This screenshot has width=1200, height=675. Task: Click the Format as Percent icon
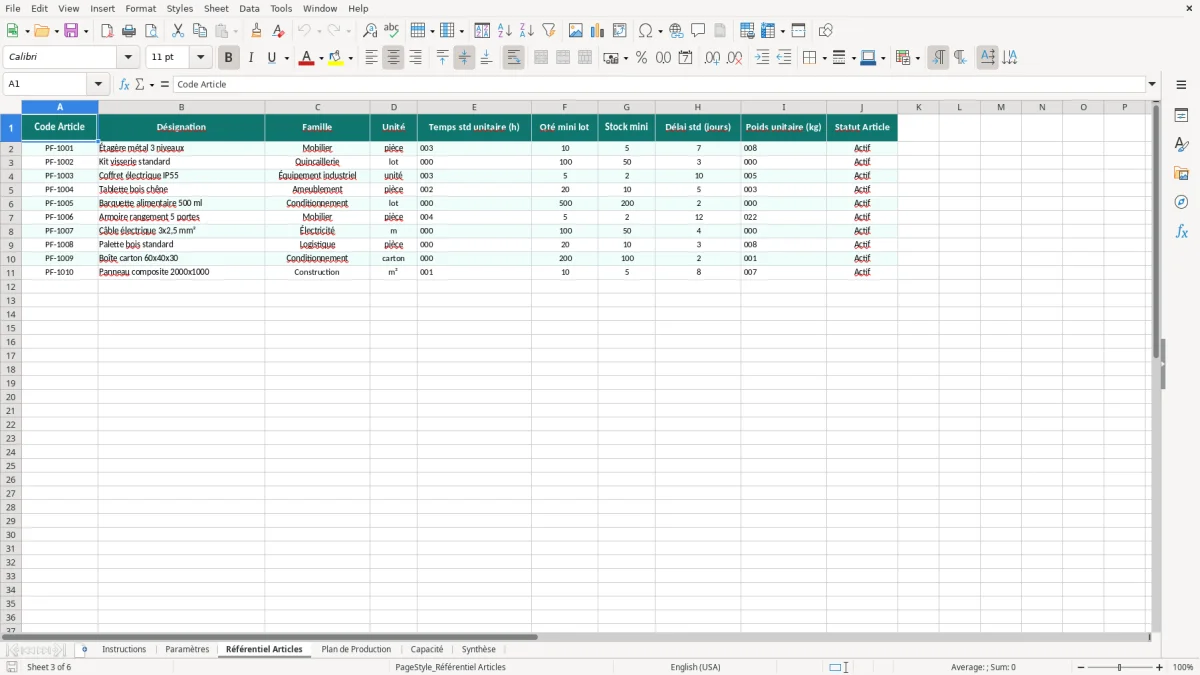(x=642, y=58)
